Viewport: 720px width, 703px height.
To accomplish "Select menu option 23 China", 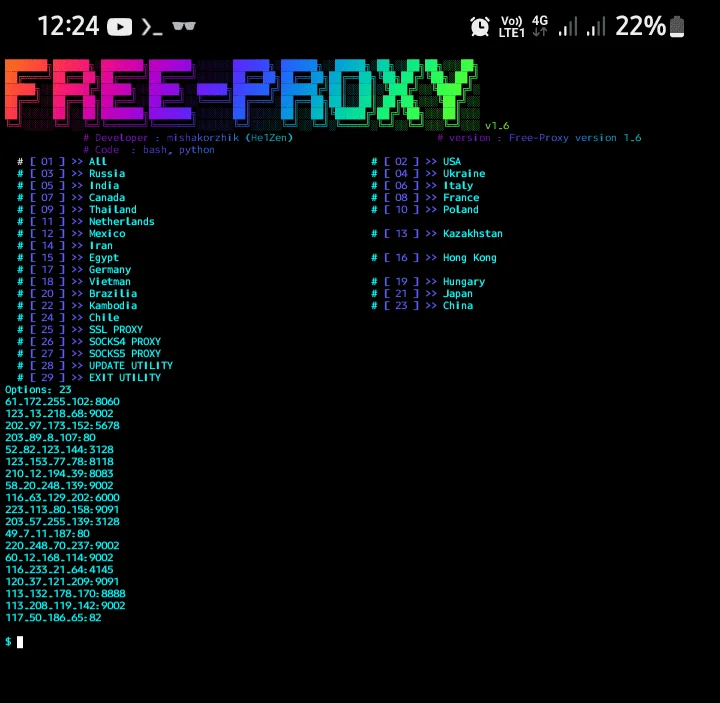I will (x=422, y=305).
